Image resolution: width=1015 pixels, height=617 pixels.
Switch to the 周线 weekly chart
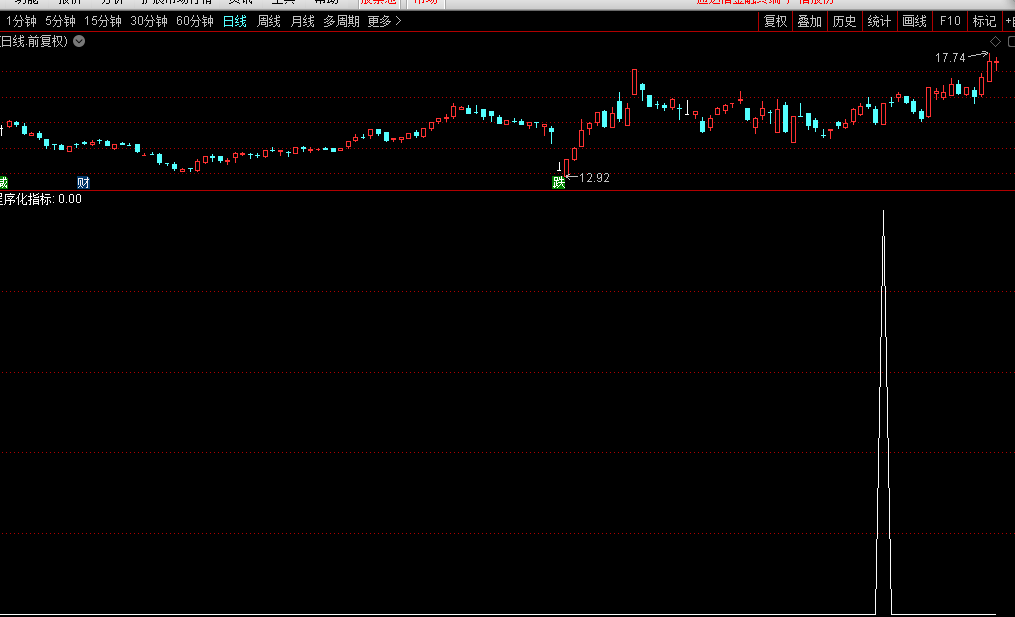coord(269,21)
